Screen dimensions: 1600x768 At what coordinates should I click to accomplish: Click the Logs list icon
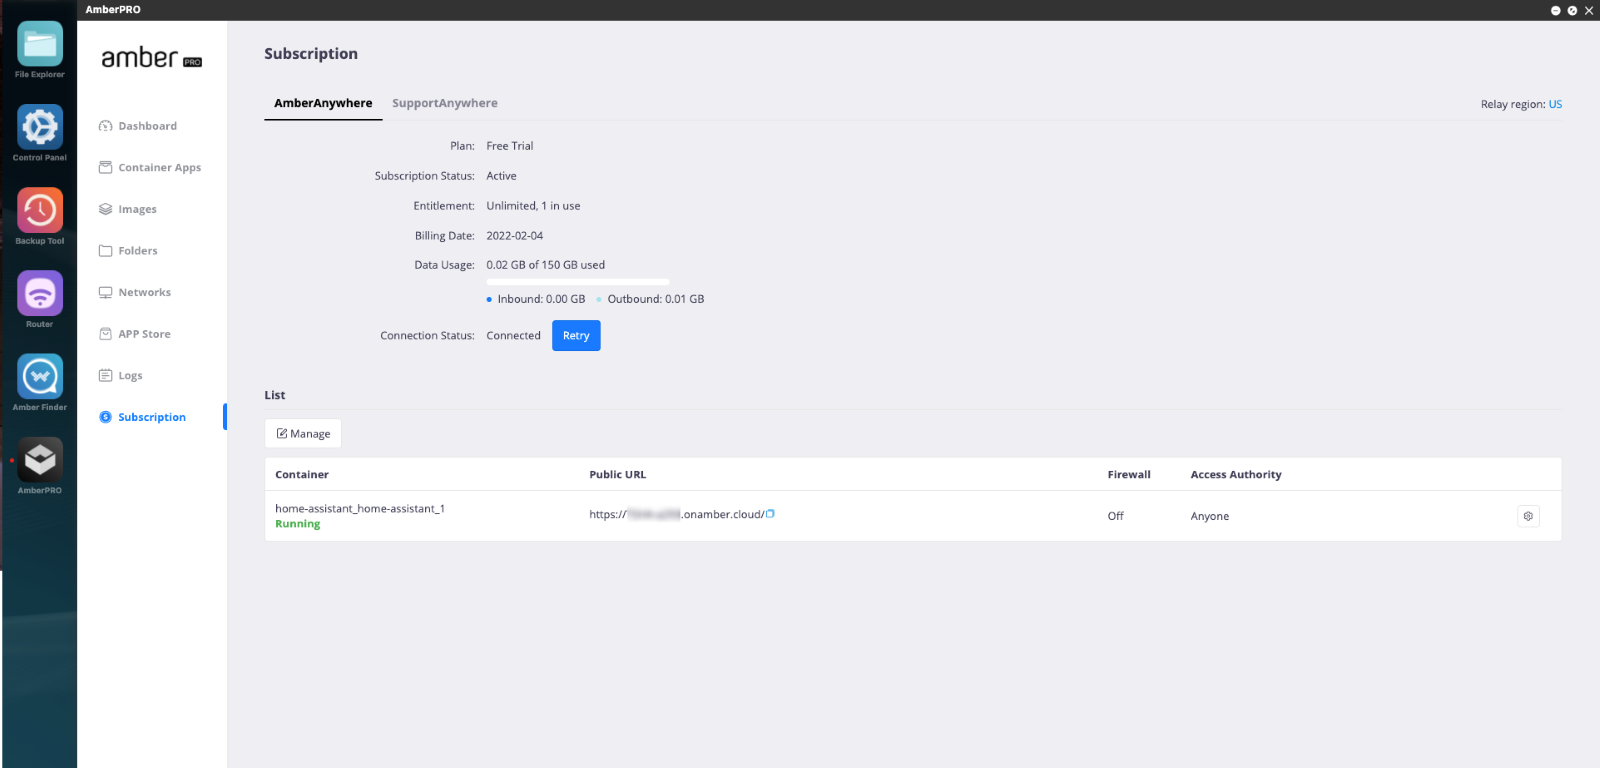105,376
